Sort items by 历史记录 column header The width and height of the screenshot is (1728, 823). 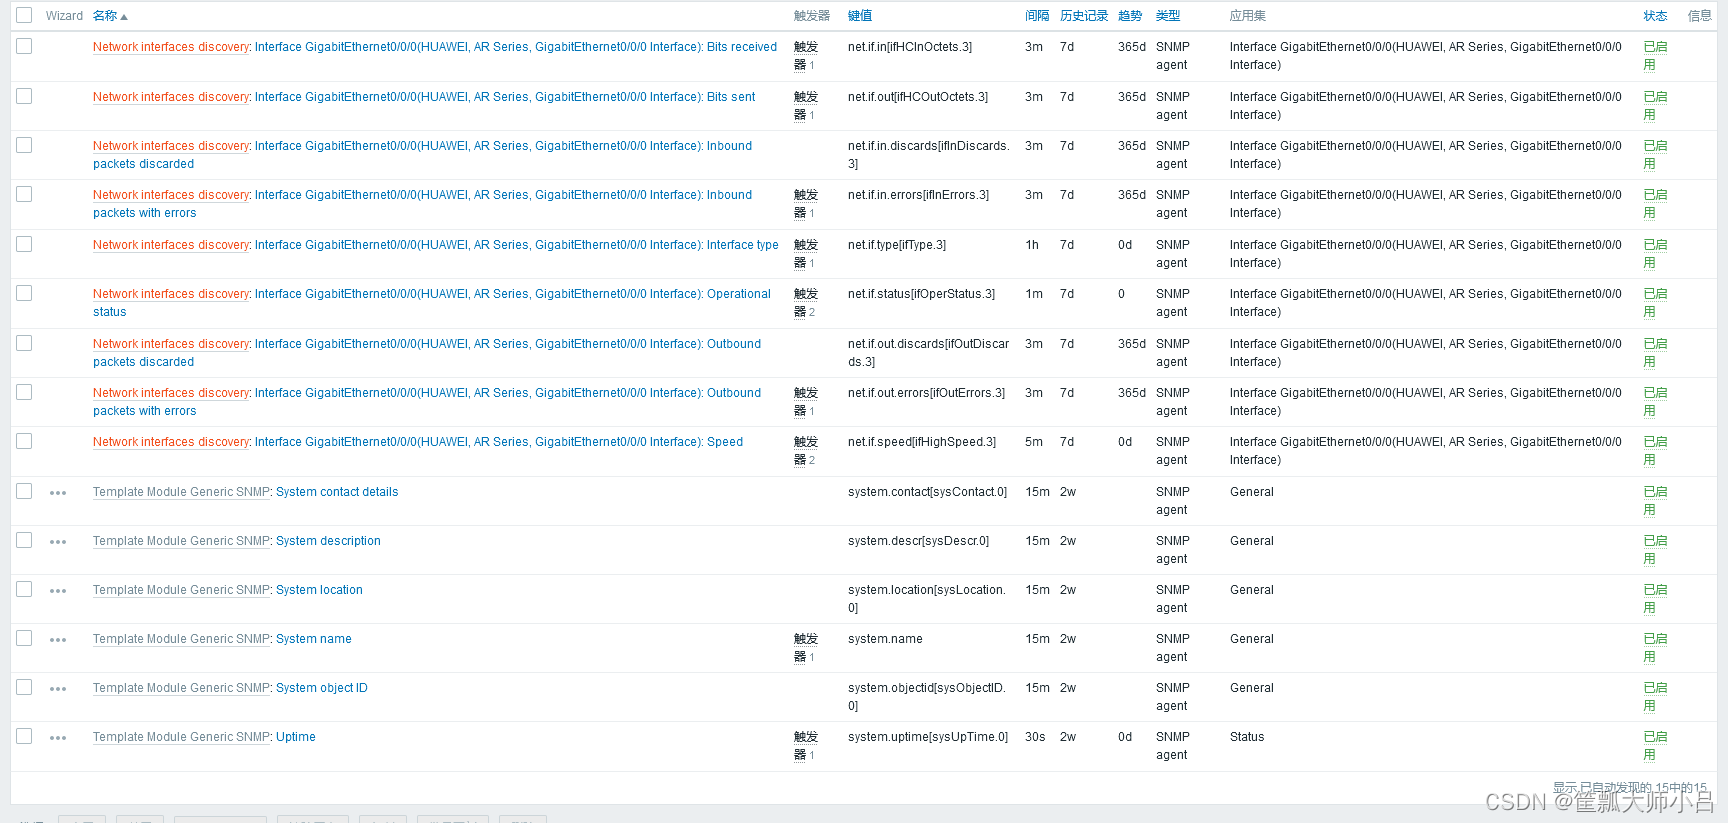[1084, 16]
